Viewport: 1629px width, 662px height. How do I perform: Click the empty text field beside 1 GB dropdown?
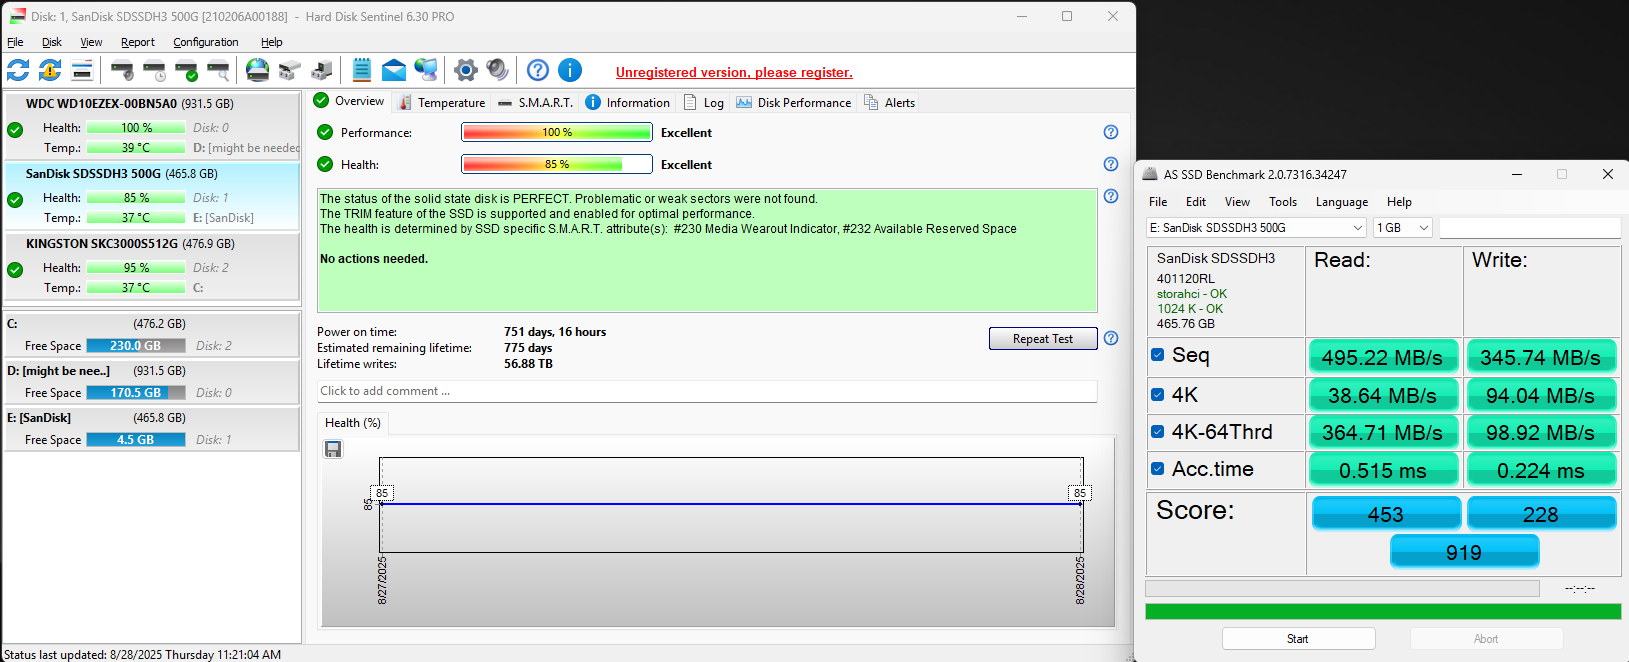(x=1529, y=228)
